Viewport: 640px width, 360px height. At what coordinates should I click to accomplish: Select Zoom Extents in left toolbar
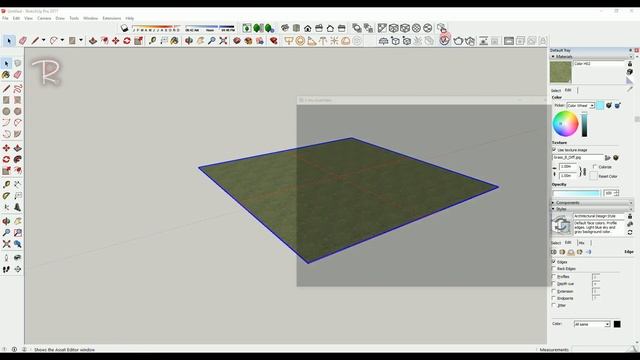pyautogui.click(x=6, y=244)
